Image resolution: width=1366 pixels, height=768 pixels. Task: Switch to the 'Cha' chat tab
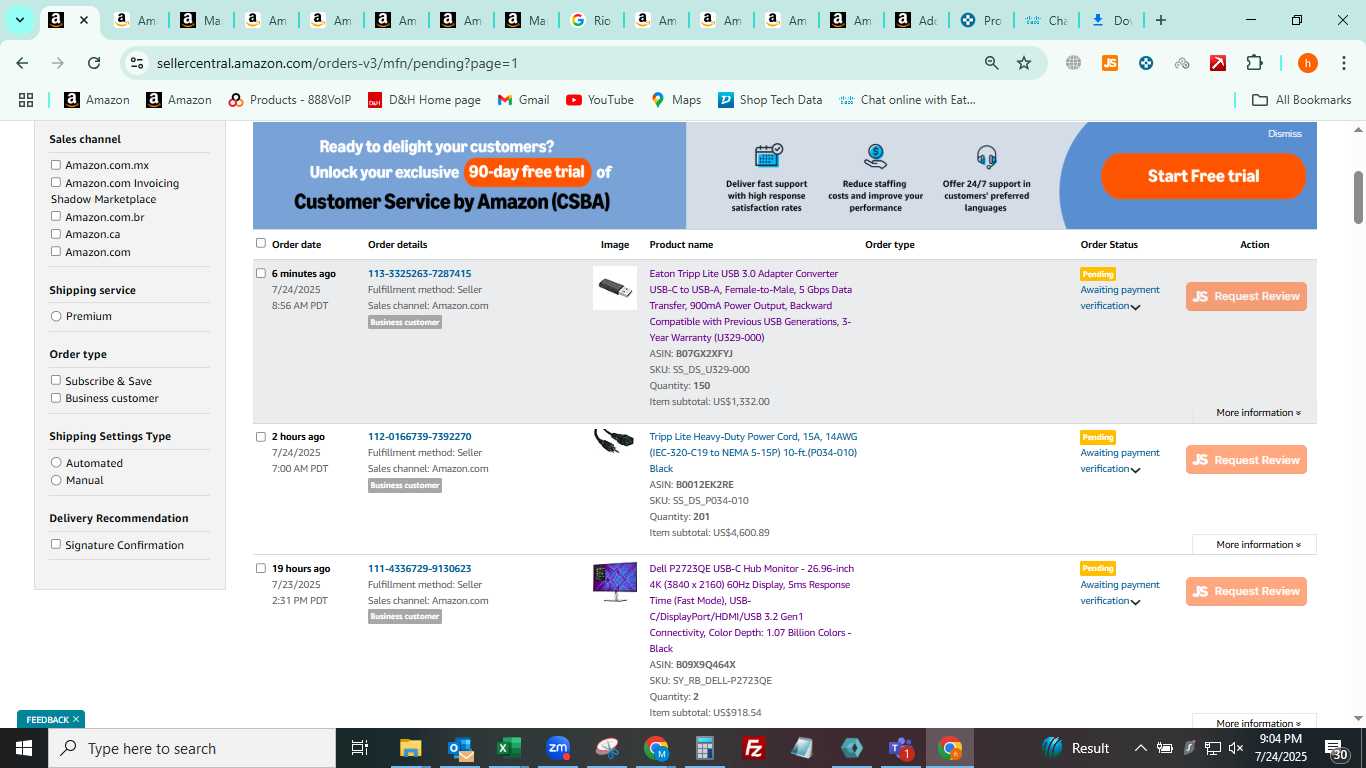click(x=1045, y=20)
